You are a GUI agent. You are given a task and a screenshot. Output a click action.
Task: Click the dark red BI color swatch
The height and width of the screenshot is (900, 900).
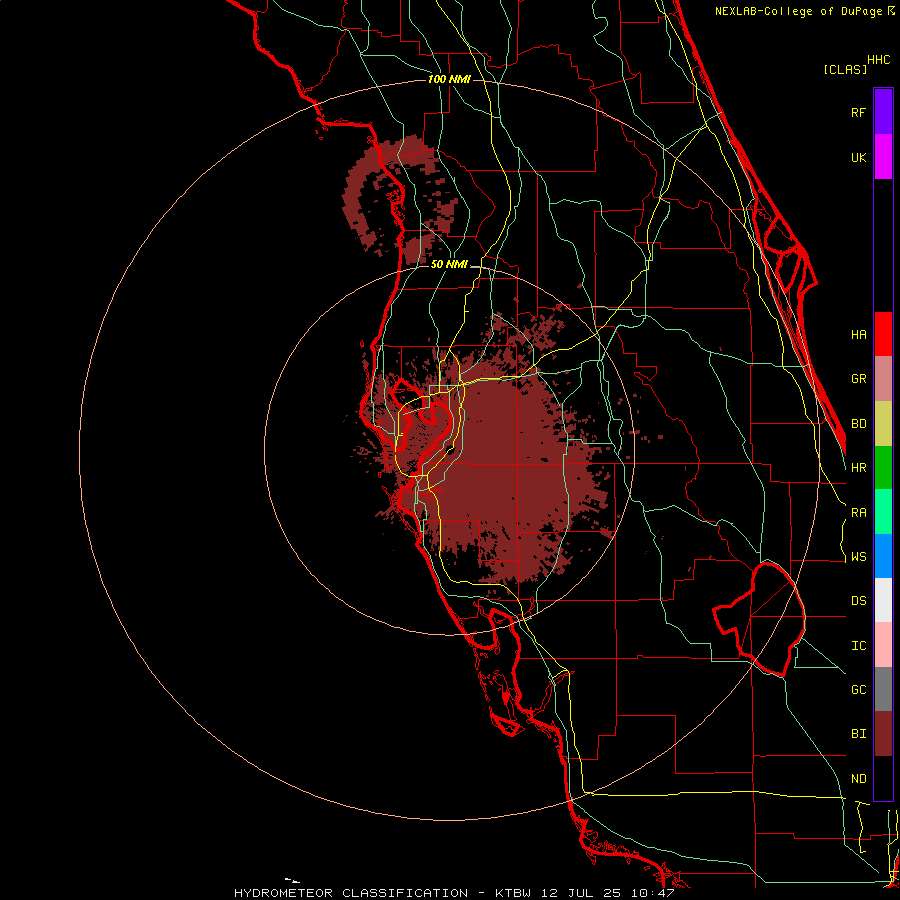click(x=883, y=734)
